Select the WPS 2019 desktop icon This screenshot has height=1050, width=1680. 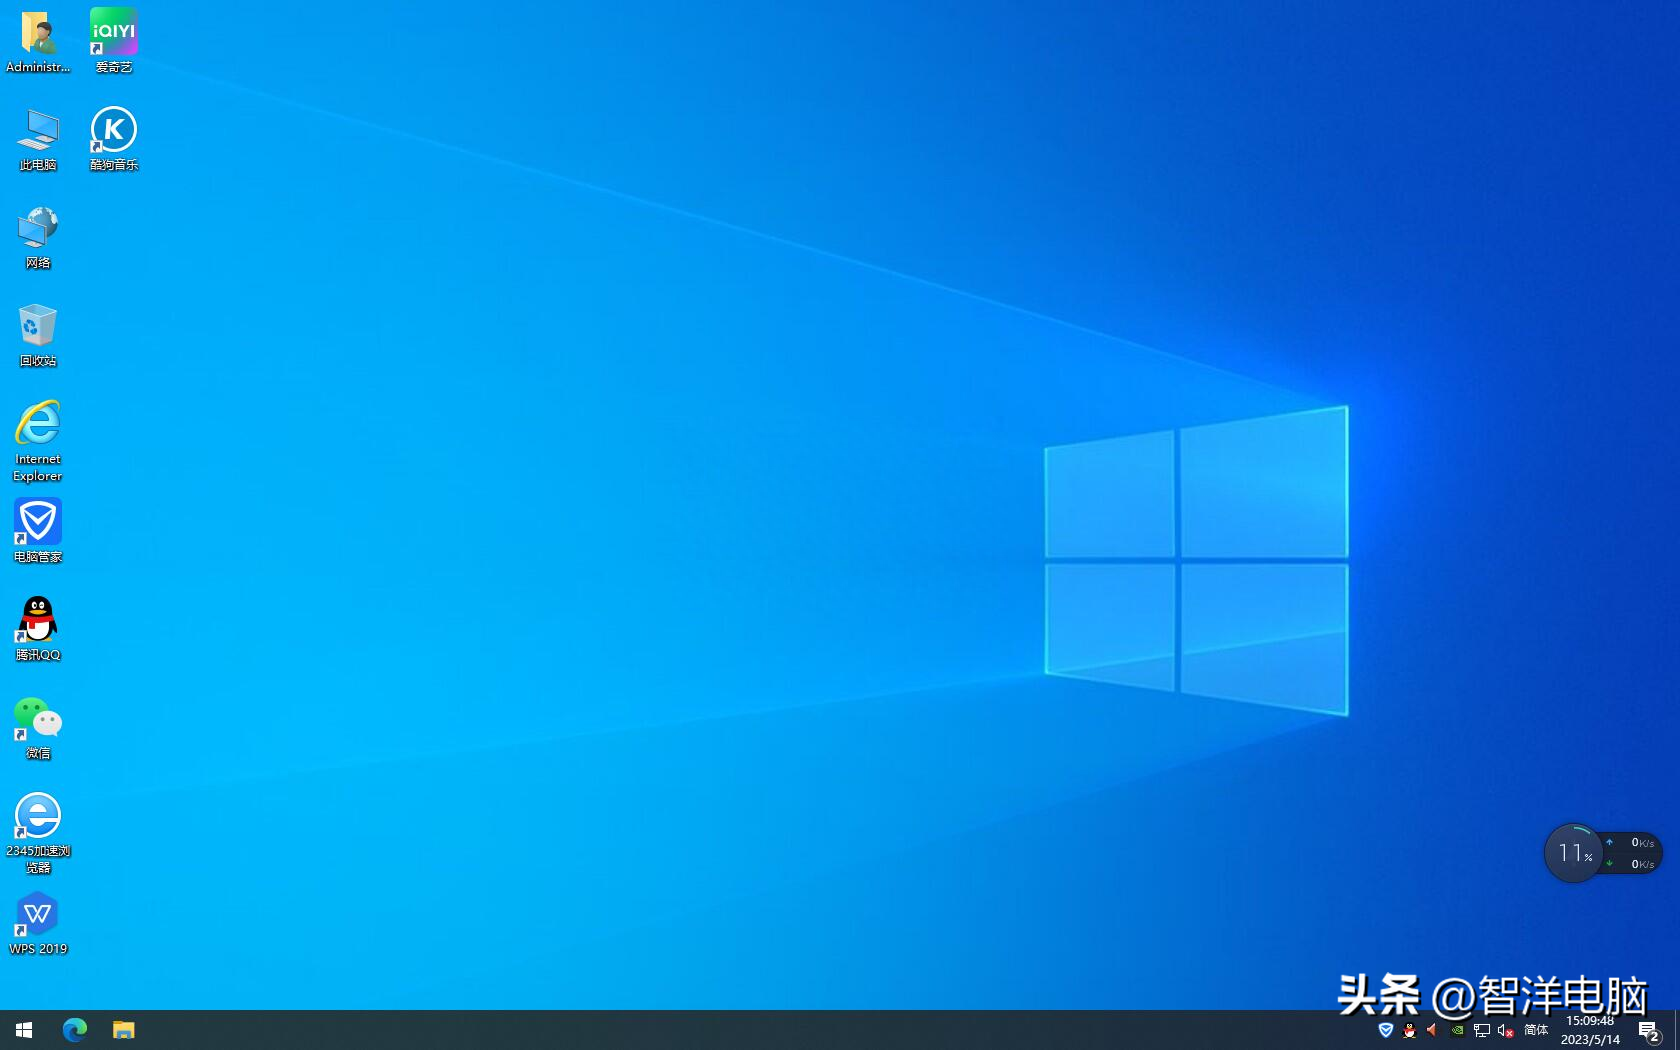(38, 922)
